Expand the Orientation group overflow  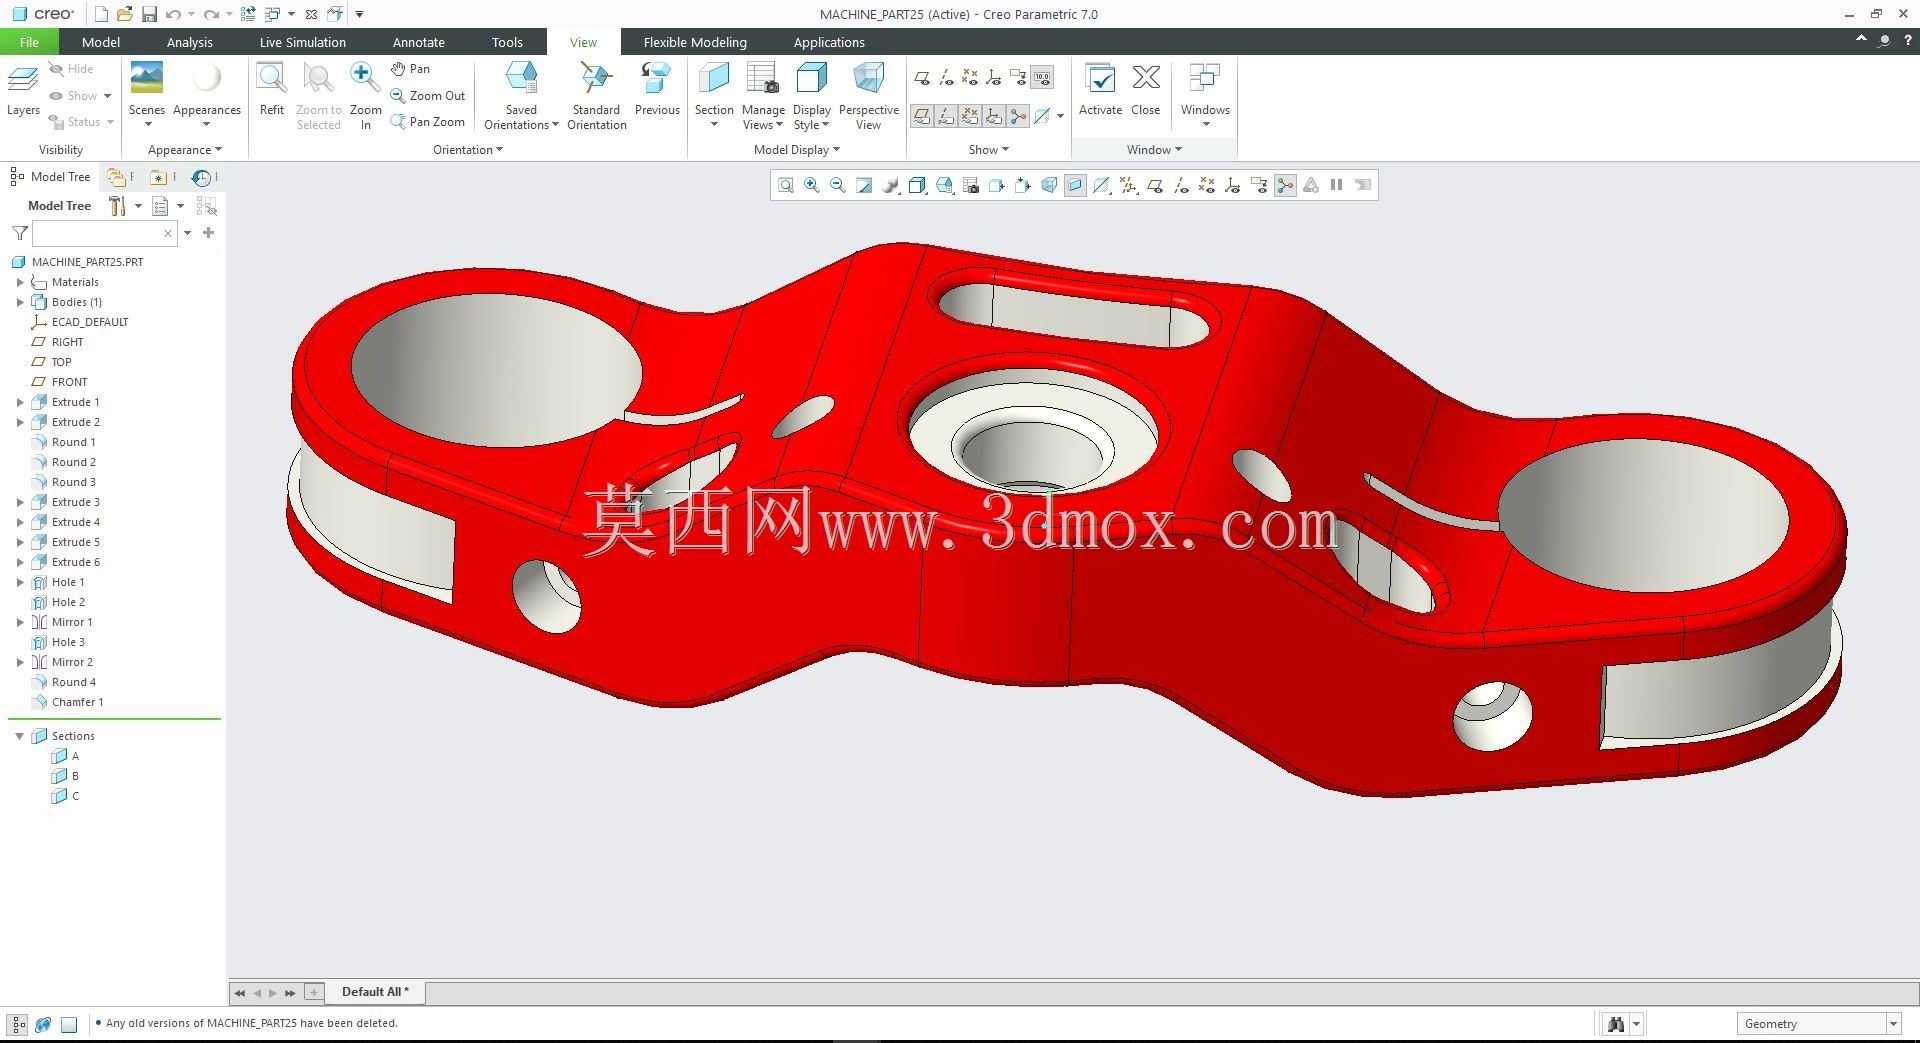click(468, 150)
